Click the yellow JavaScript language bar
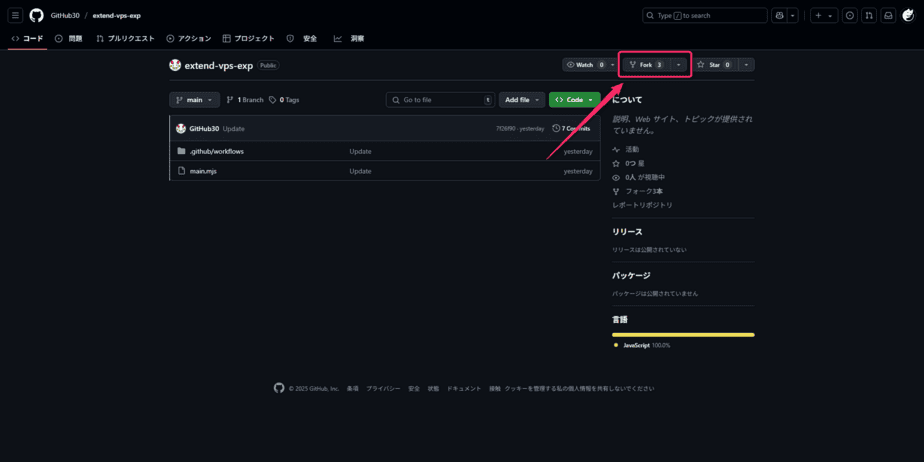The height and width of the screenshot is (462, 924). pos(684,335)
